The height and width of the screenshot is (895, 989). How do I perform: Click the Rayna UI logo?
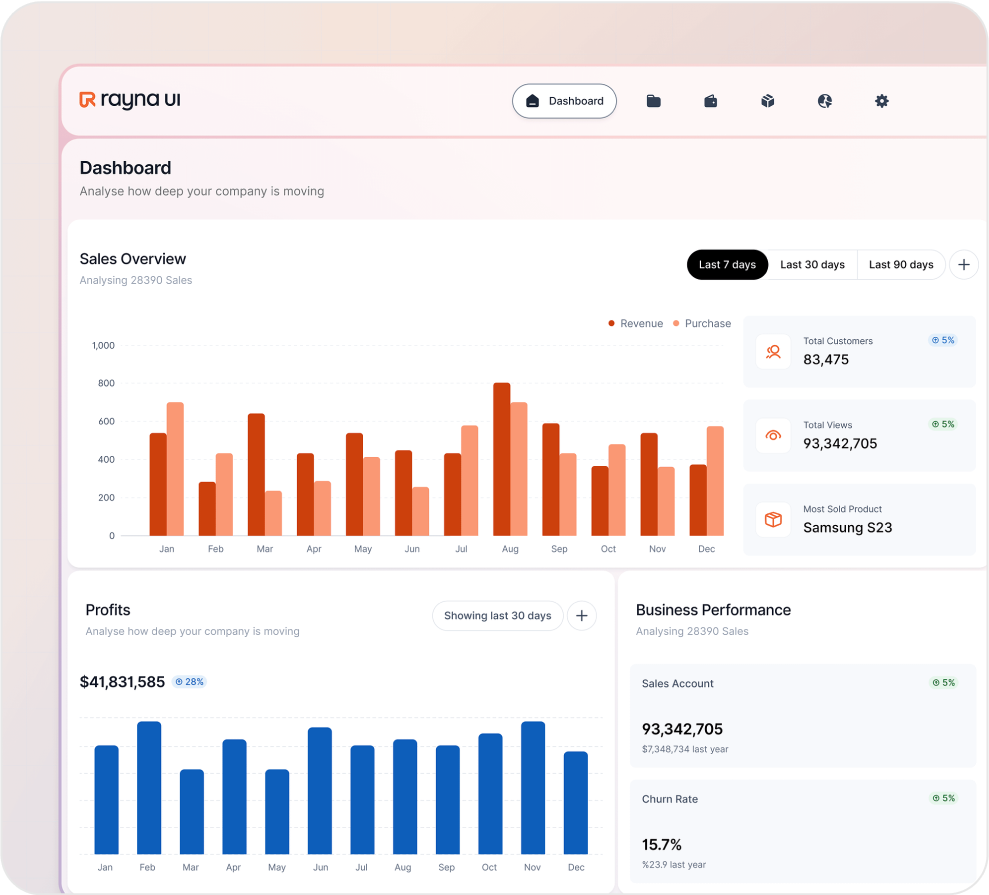click(130, 100)
